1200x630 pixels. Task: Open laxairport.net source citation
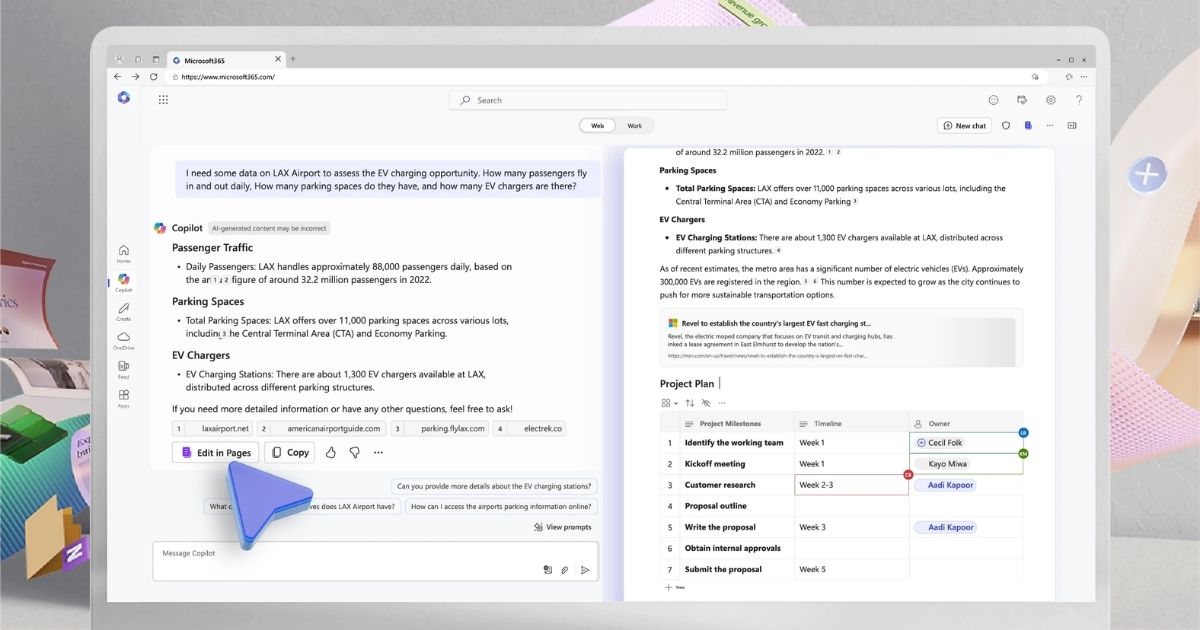213,428
